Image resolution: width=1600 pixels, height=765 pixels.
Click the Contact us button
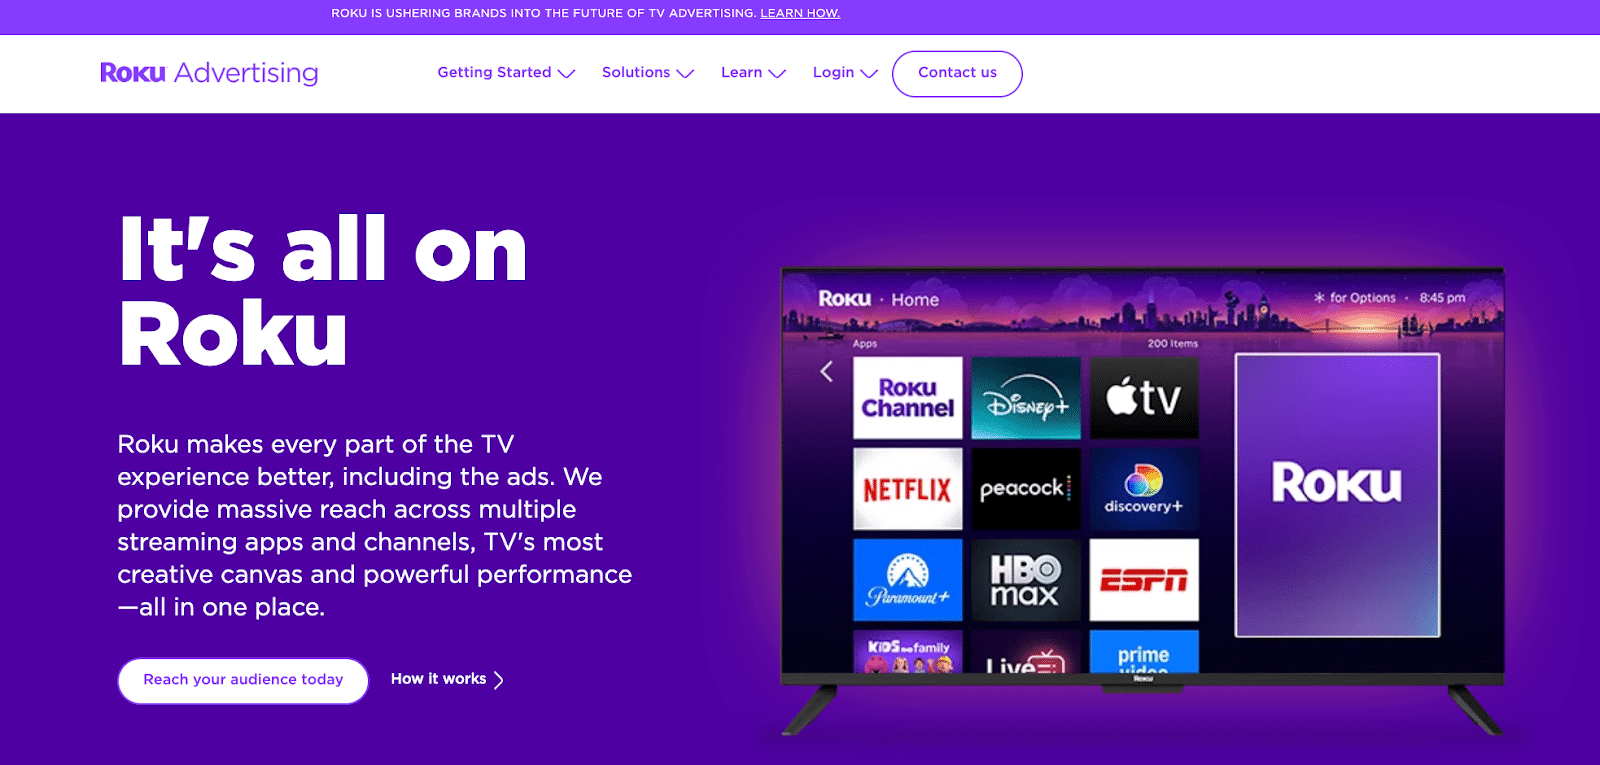coord(957,73)
